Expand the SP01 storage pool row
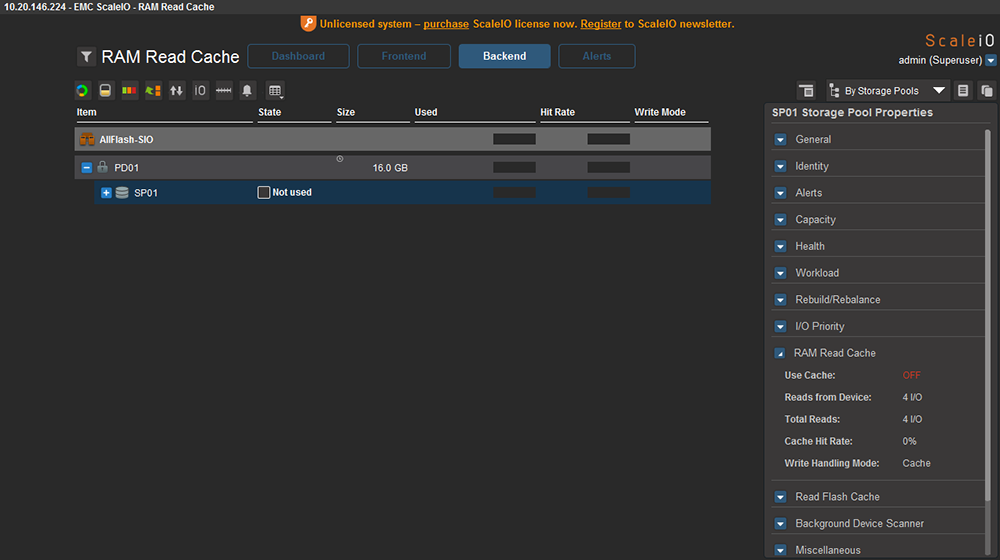 click(106, 193)
